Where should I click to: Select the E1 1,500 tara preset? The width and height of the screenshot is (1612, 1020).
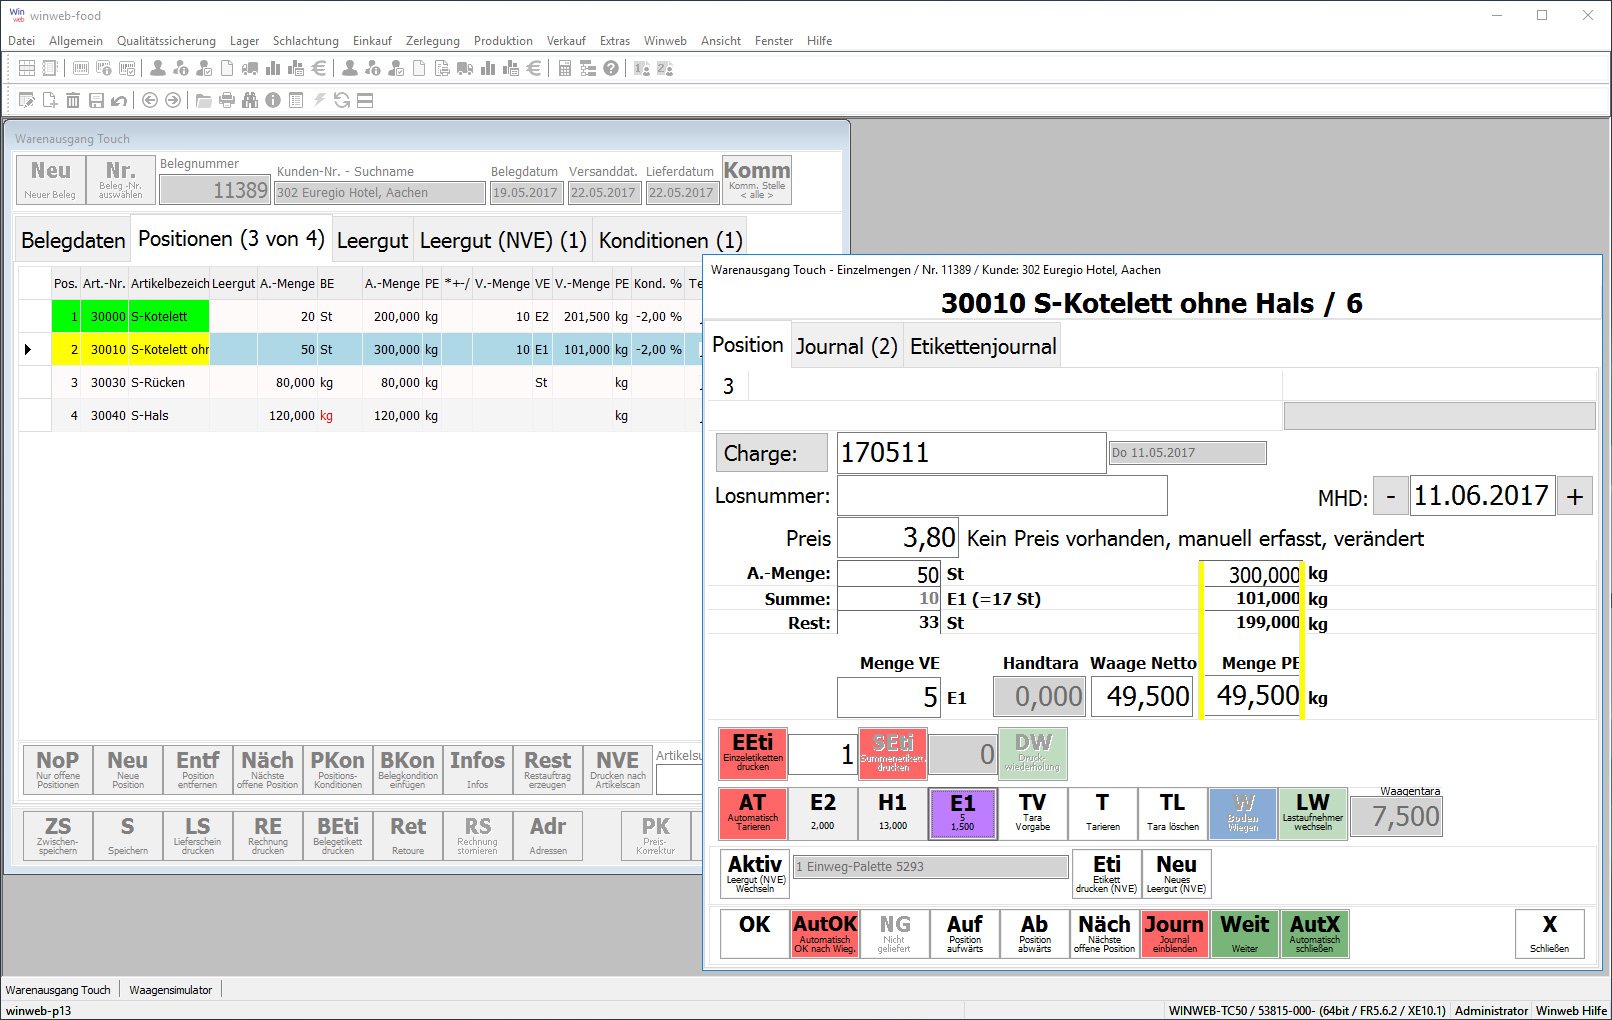click(963, 814)
